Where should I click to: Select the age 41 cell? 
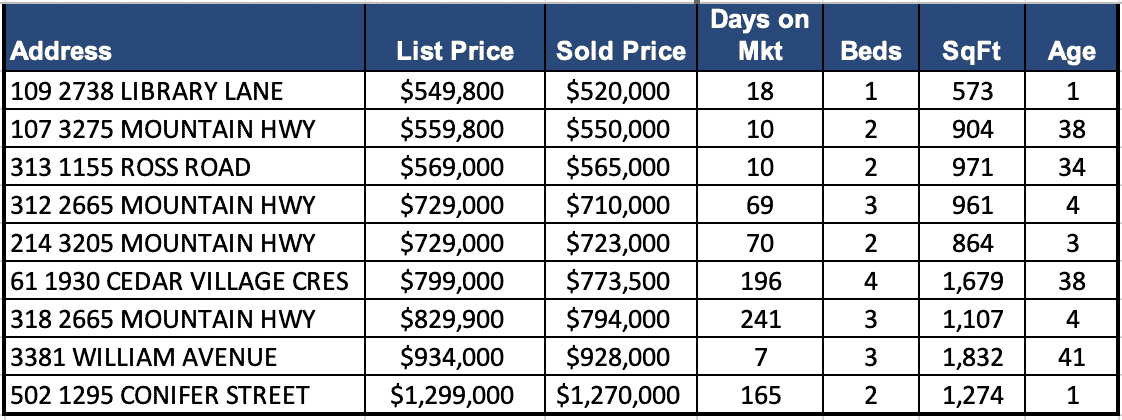tap(1072, 357)
